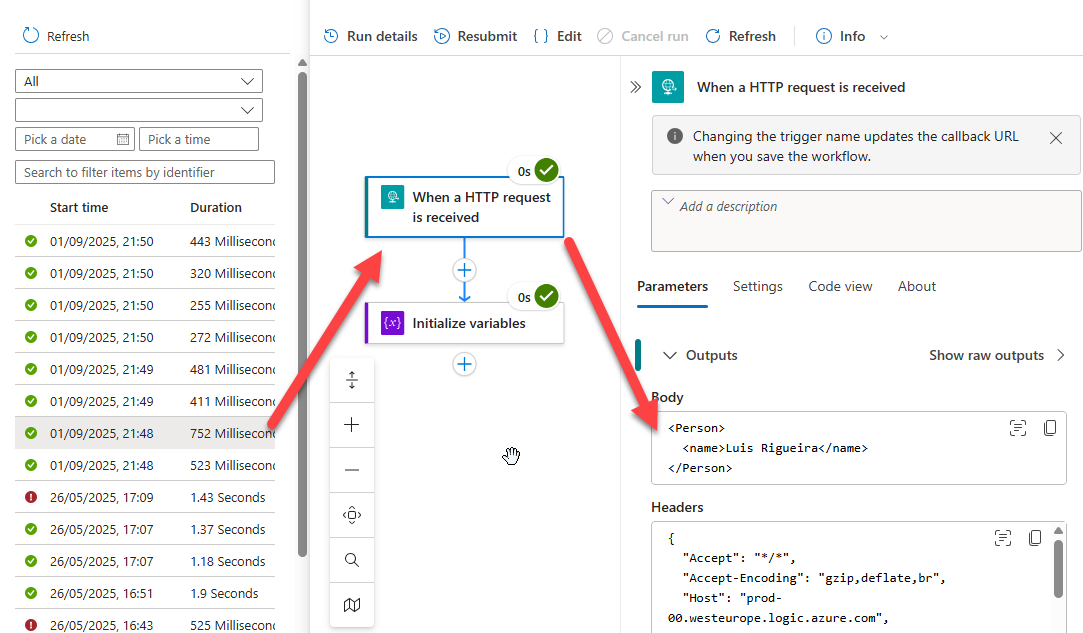Click the search magnifier in canvas controls
This screenshot has width=1083, height=633.
click(352, 560)
